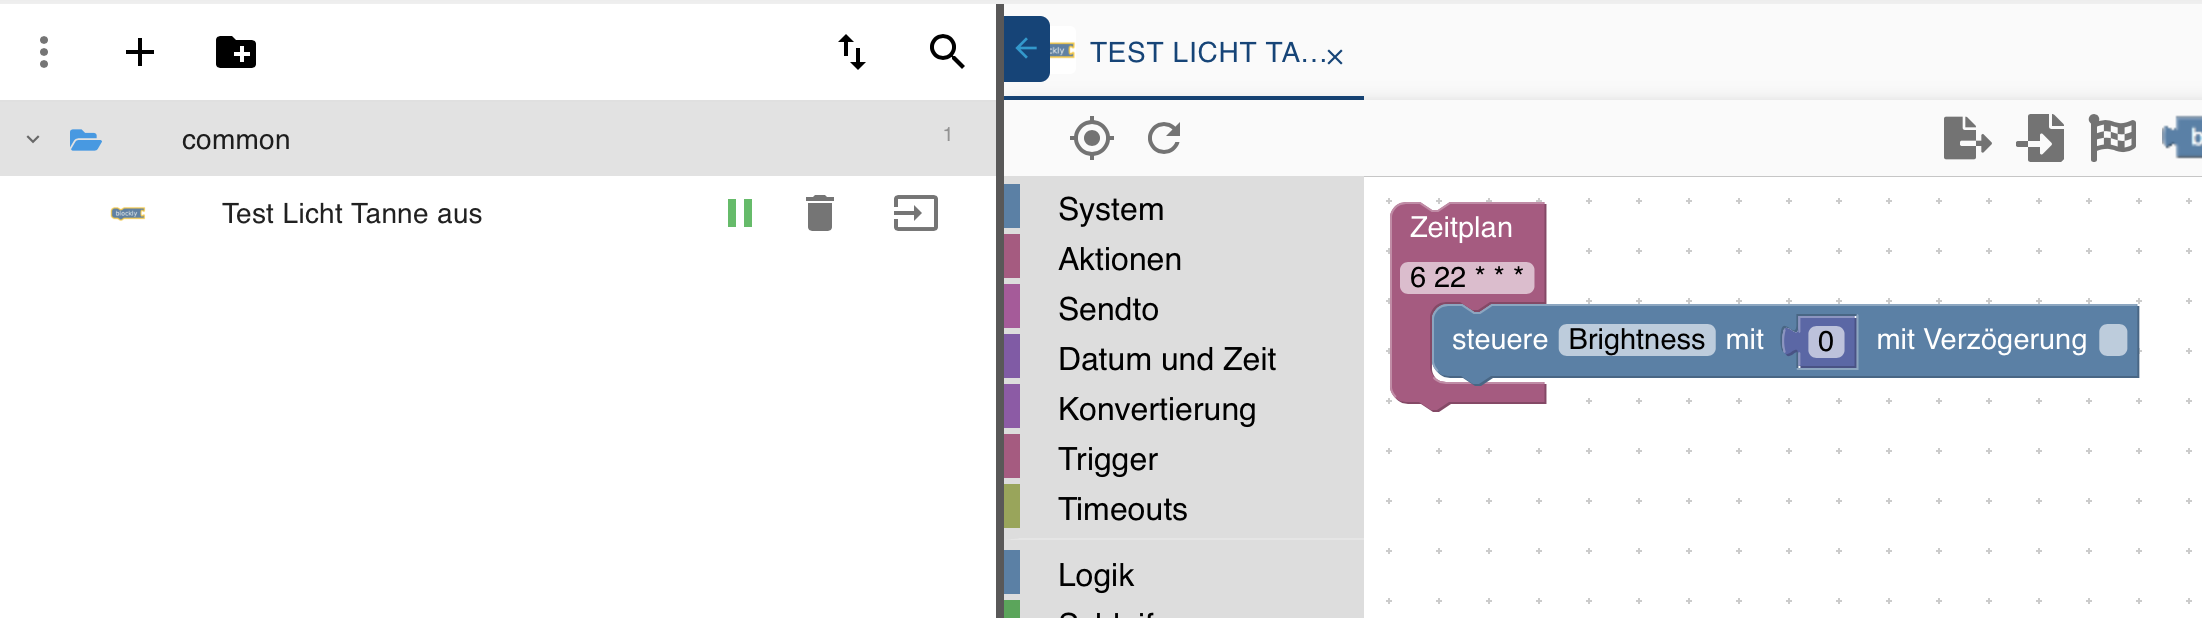
Task: Select the Trigger category color bar
Action: click(1012, 459)
